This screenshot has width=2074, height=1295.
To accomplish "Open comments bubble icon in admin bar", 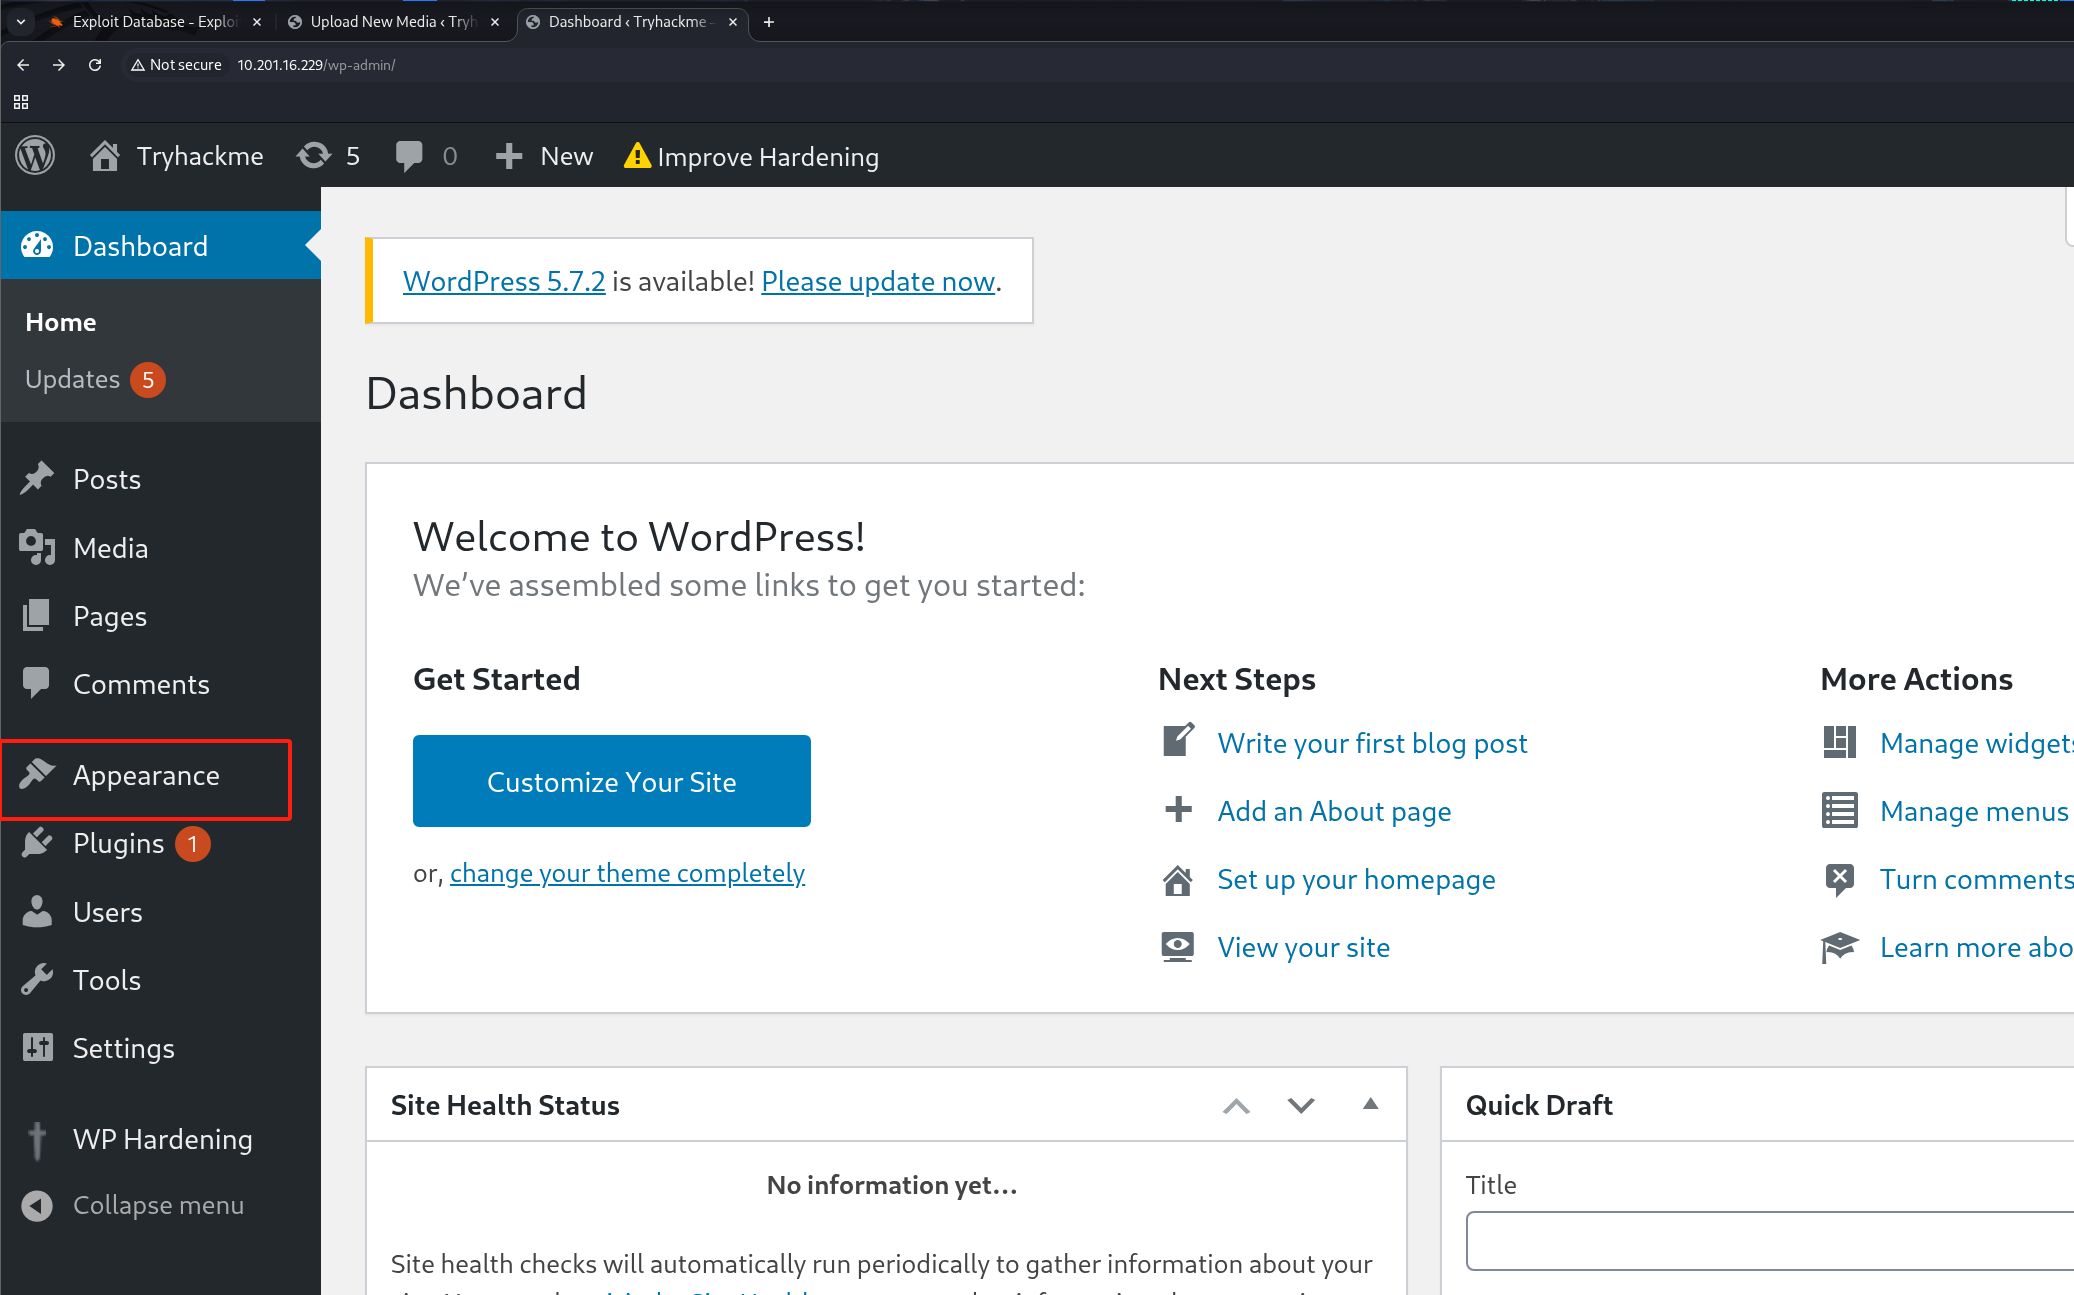I will [408, 156].
